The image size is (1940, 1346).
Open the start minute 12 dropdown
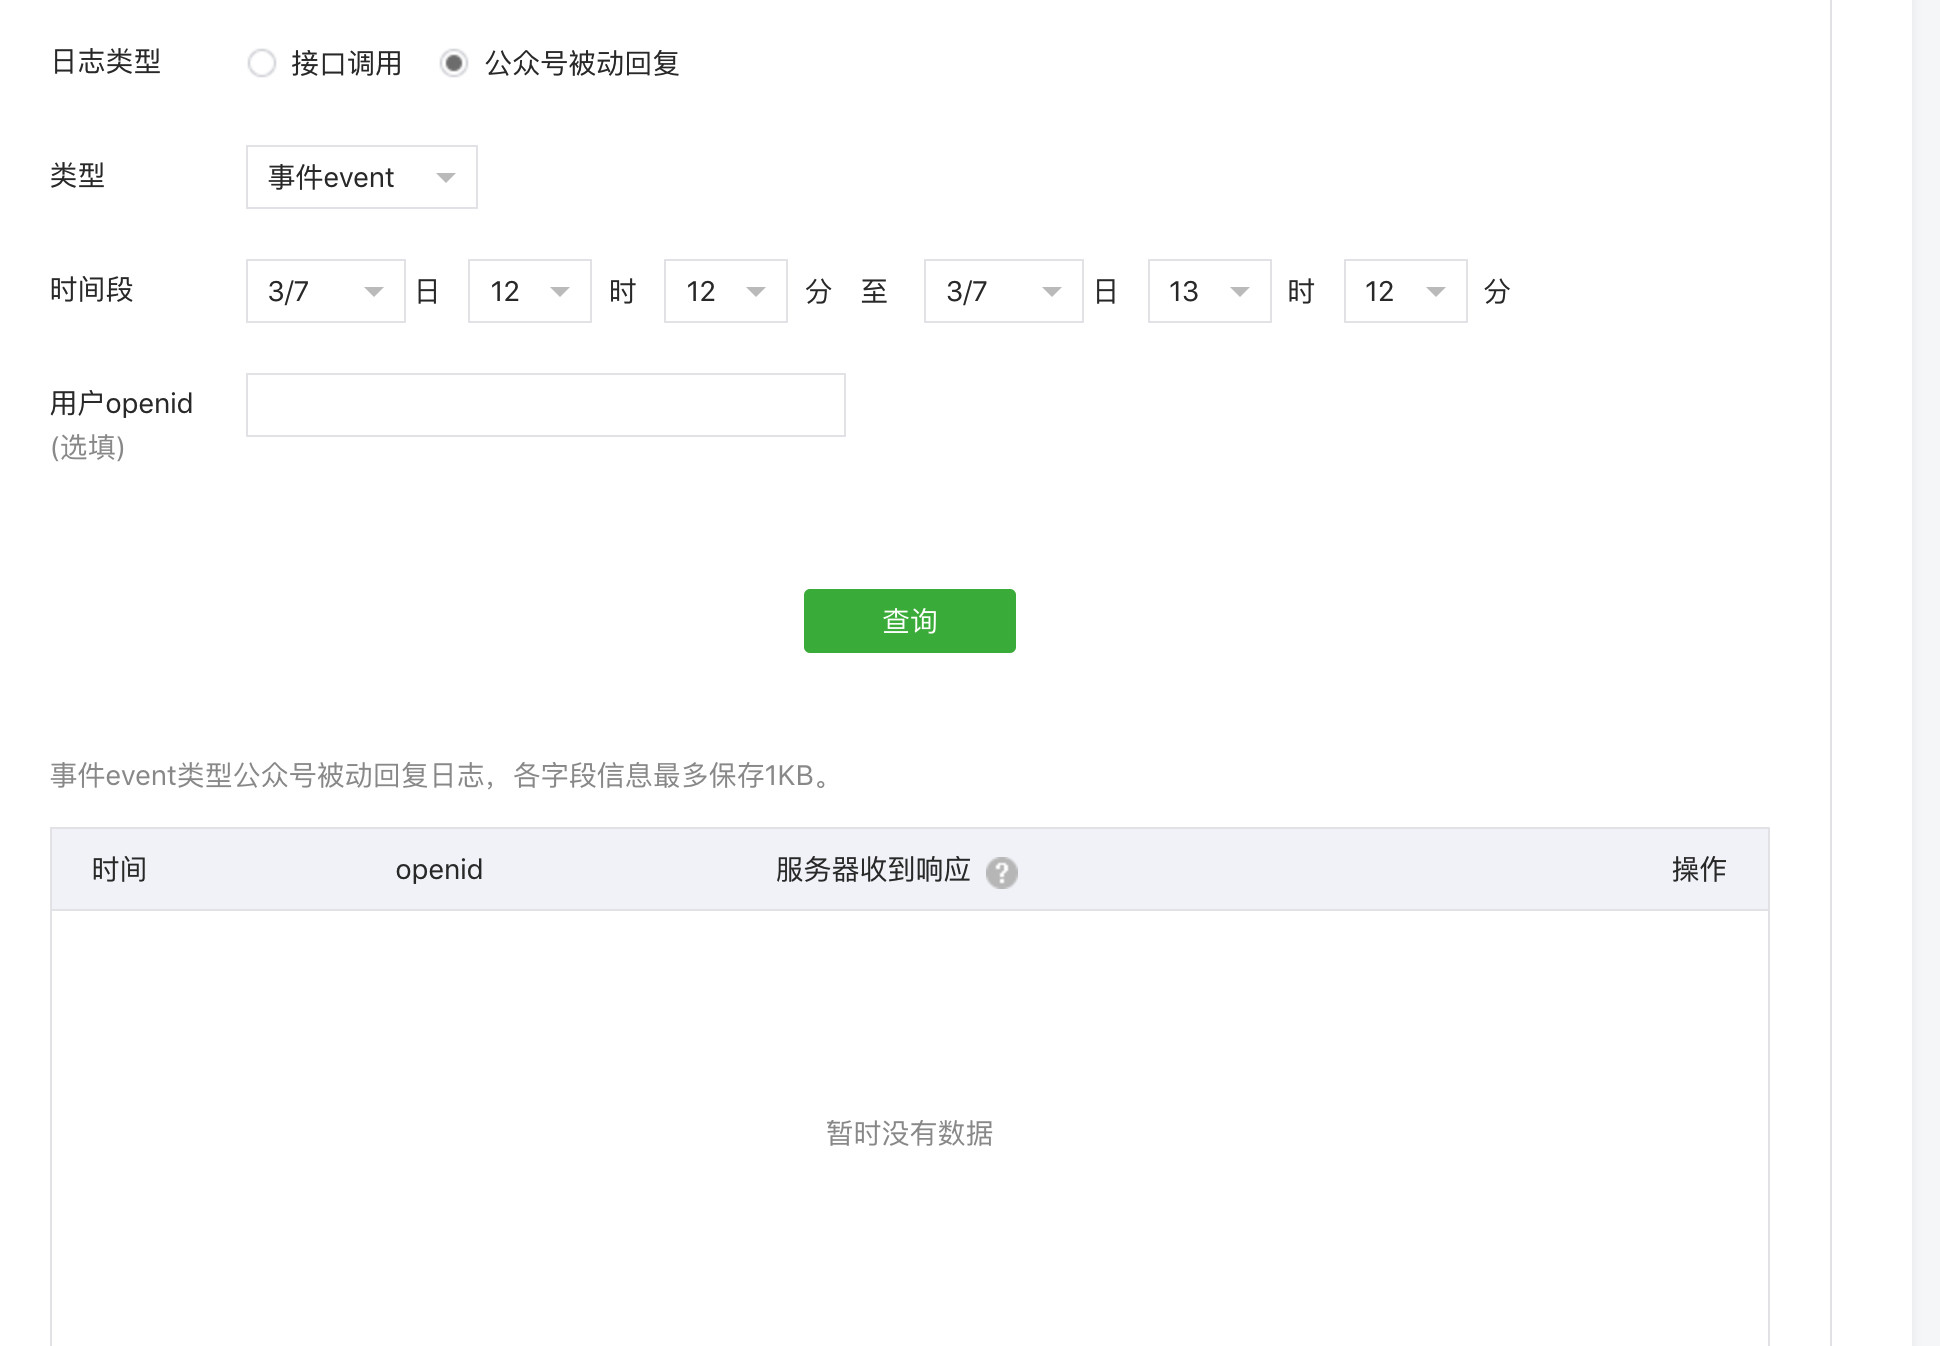tap(725, 291)
